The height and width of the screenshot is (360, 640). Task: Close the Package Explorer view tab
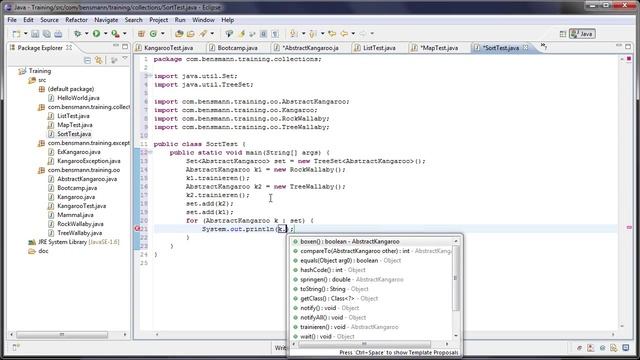(x=69, y=48)
